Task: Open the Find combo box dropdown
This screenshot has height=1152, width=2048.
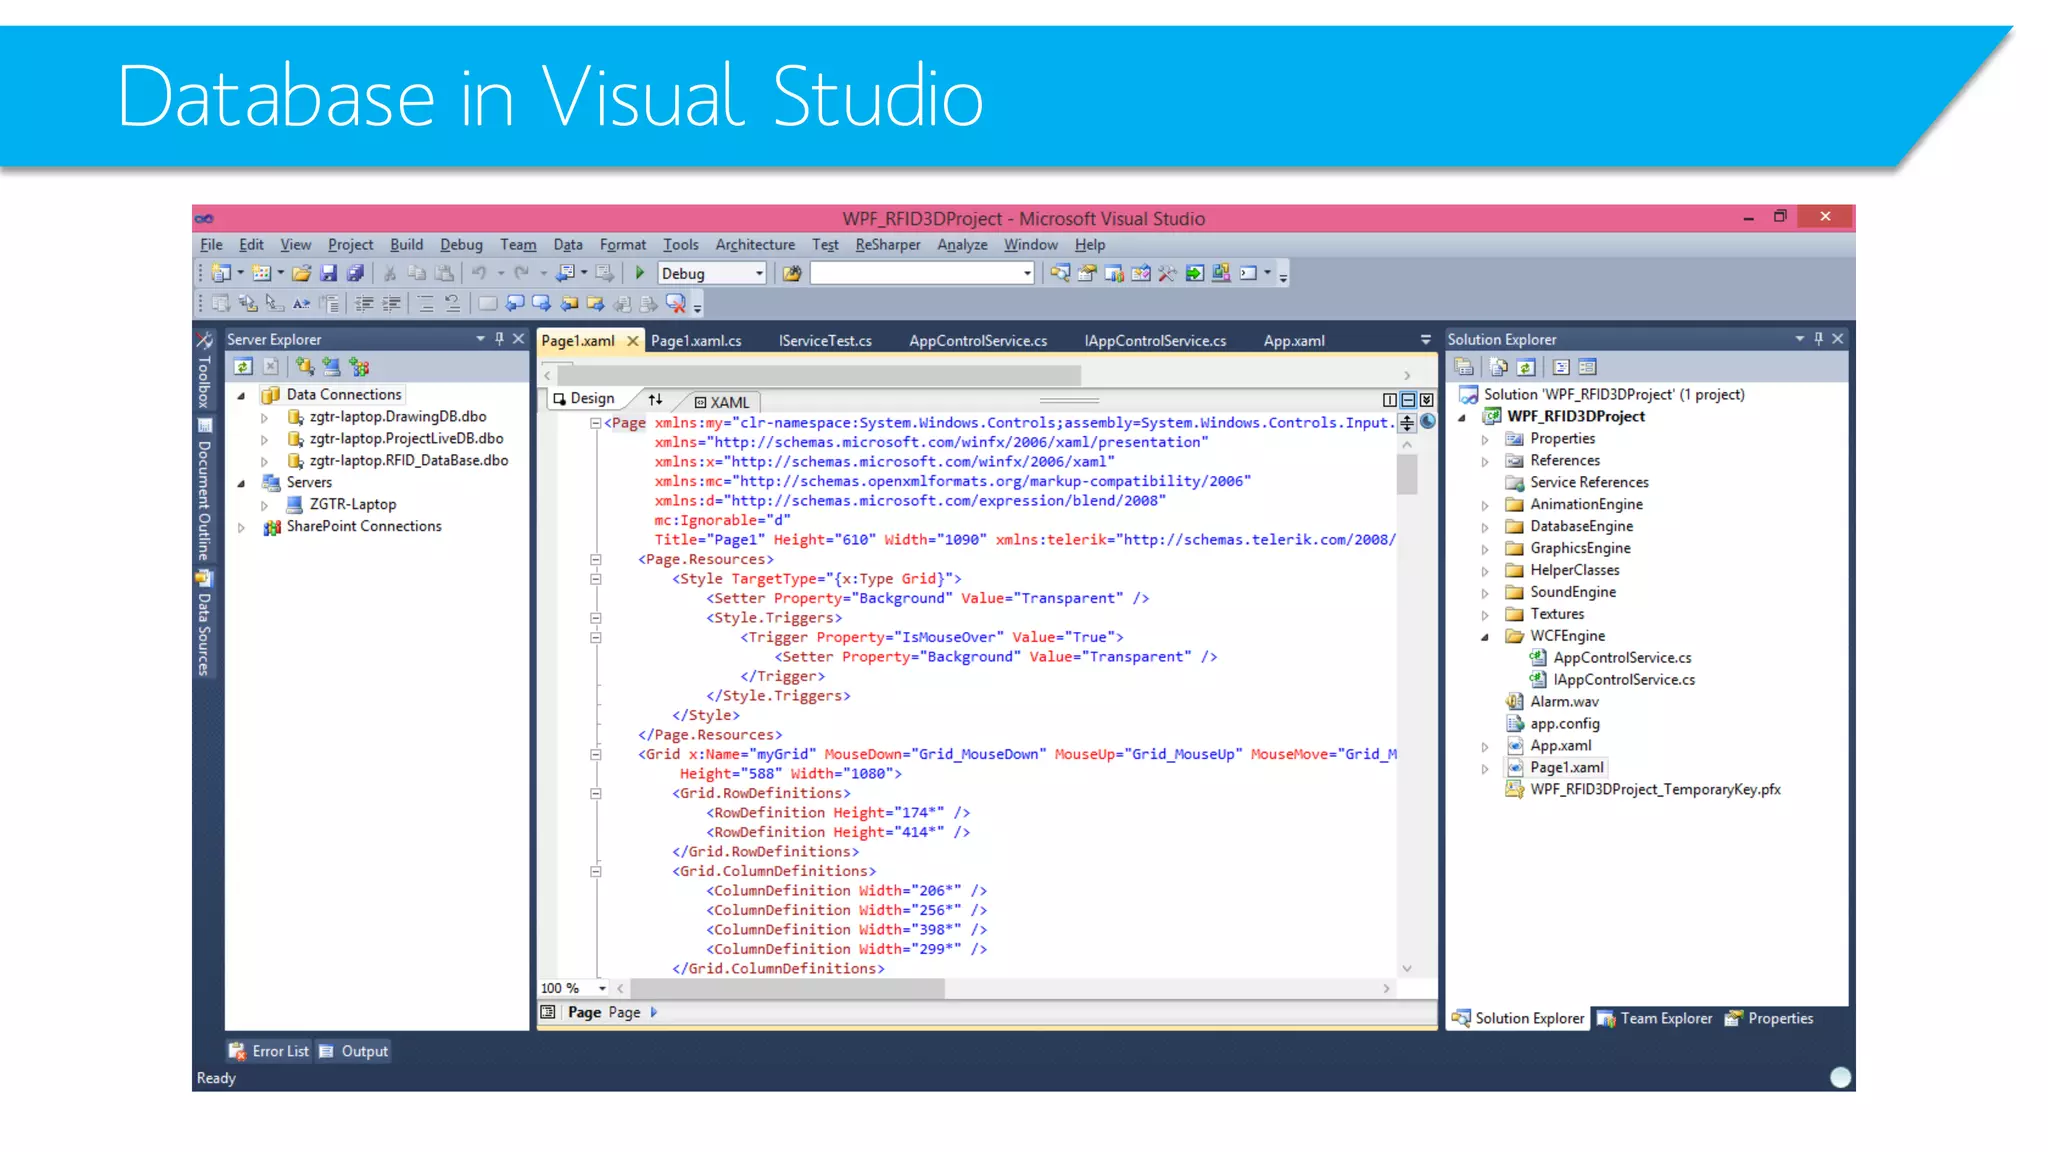Action: coord(1027,273)
